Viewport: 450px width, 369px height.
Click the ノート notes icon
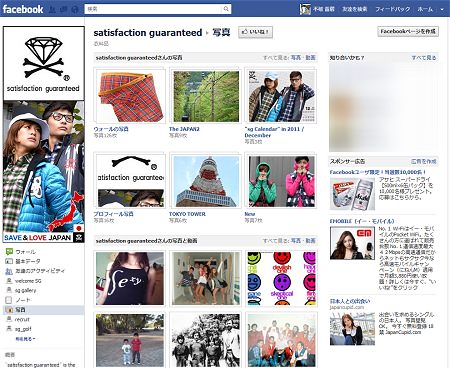(x=9, y=300)
